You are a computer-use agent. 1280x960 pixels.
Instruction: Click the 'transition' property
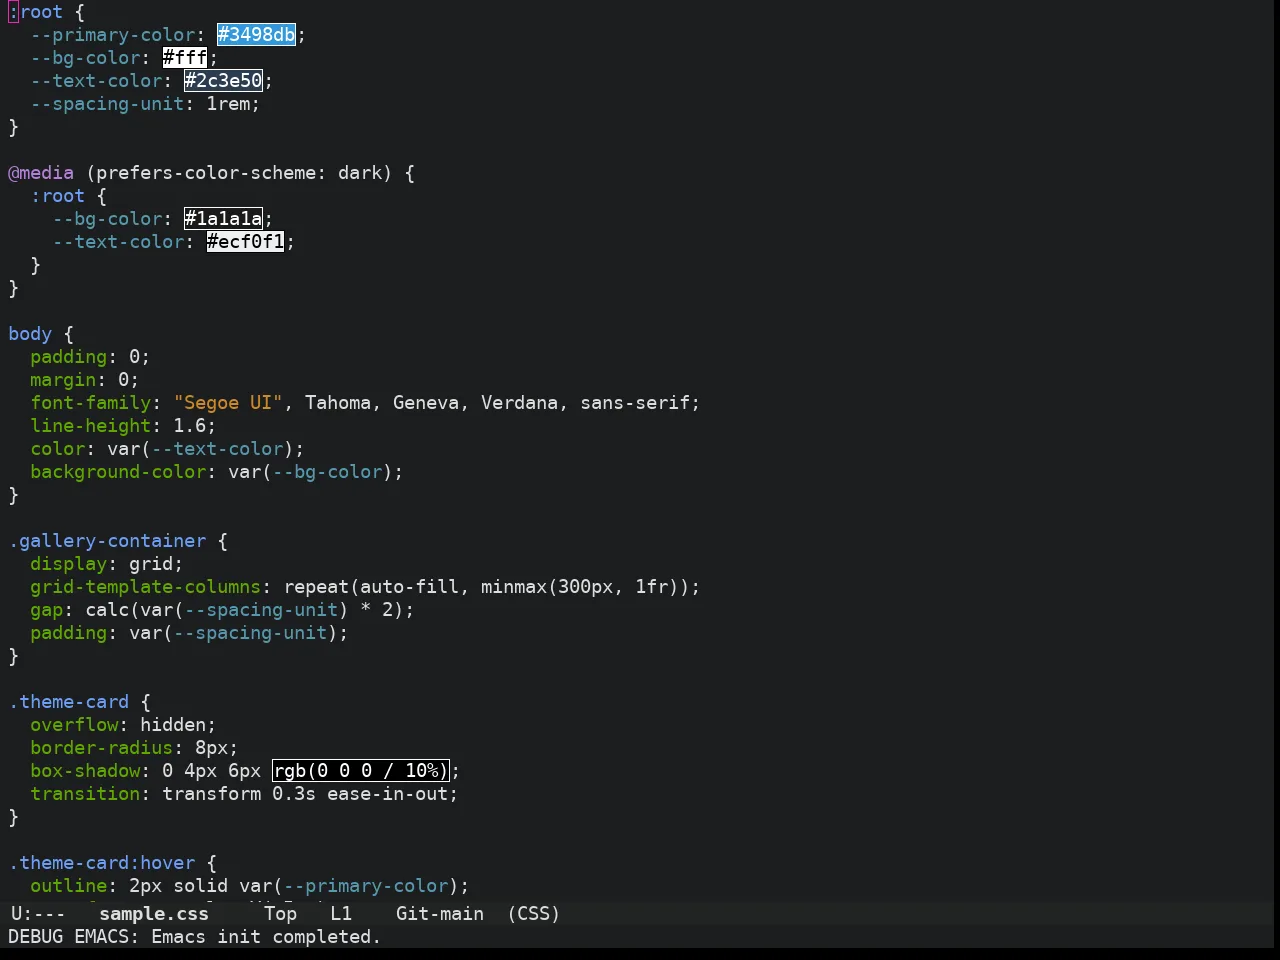85,794
